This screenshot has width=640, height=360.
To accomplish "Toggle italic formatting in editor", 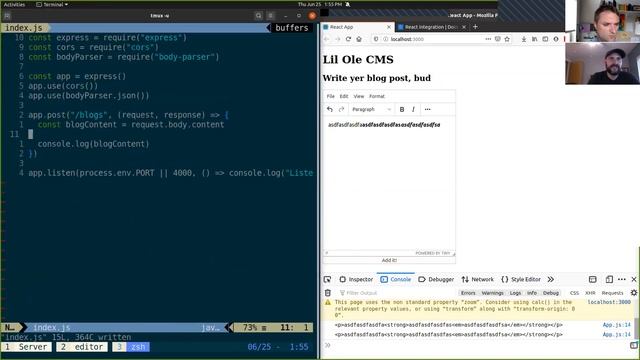I will click(413, 109).
